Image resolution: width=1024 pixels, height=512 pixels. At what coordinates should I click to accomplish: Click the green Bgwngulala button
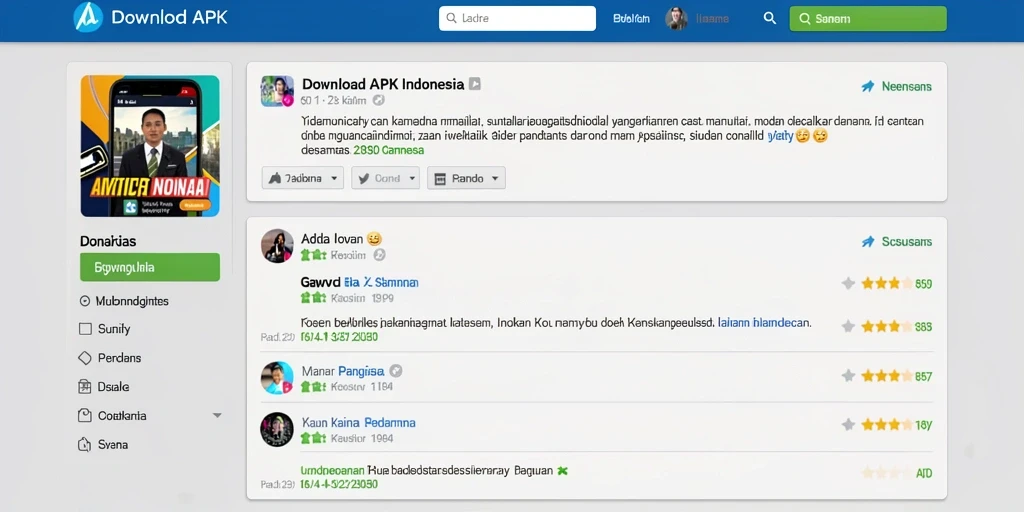[150, 267]
